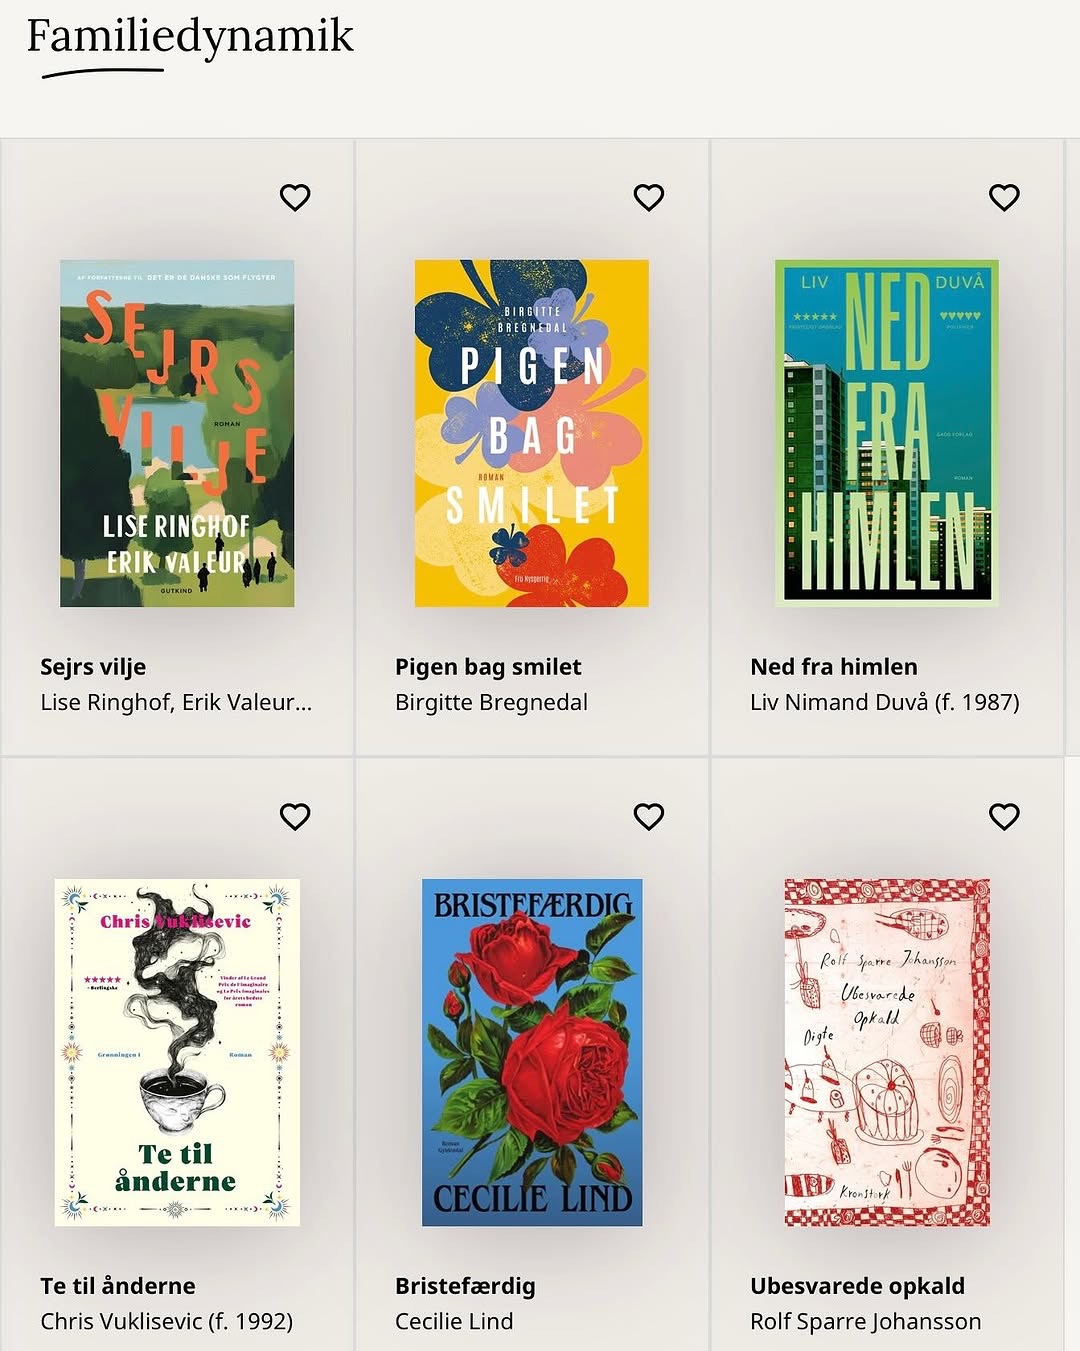Image resolution: width=1080 pixels, height=1351 pixels.
Task: Add Ubesvarede opkald to favorites via heart
Action: coord(1004,816)
